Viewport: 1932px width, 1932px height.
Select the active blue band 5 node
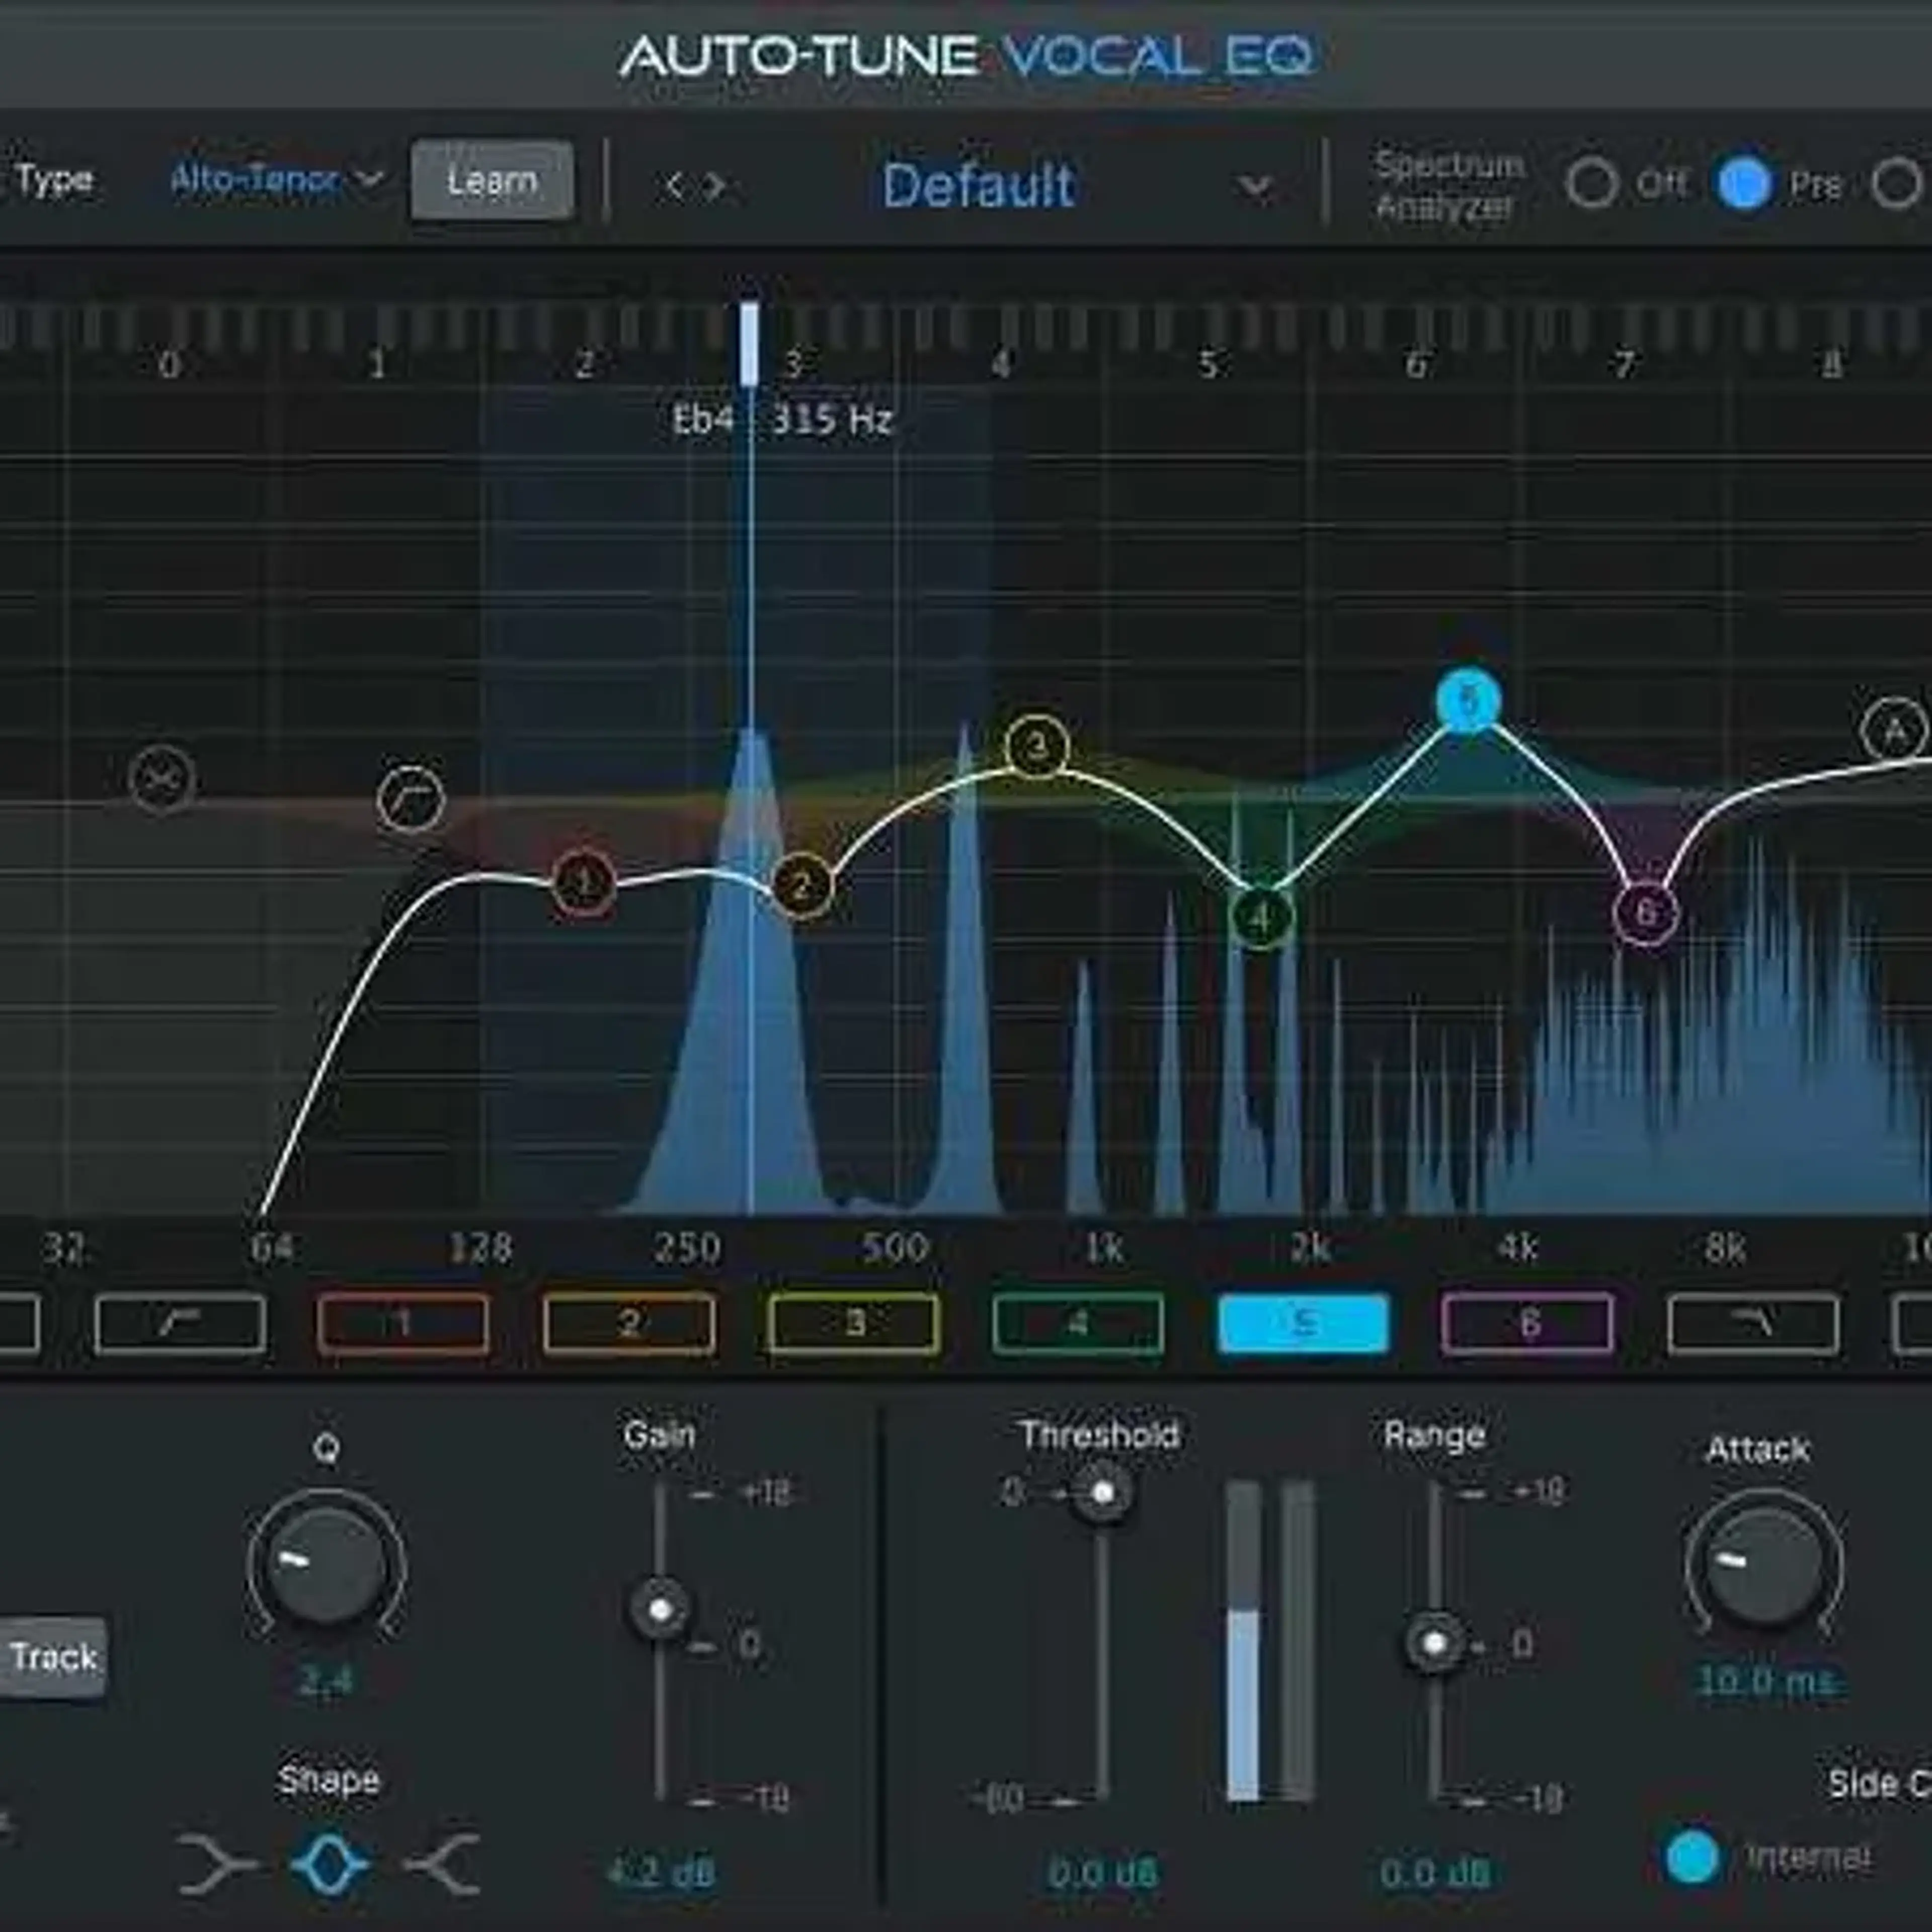tap(1468, 700)
